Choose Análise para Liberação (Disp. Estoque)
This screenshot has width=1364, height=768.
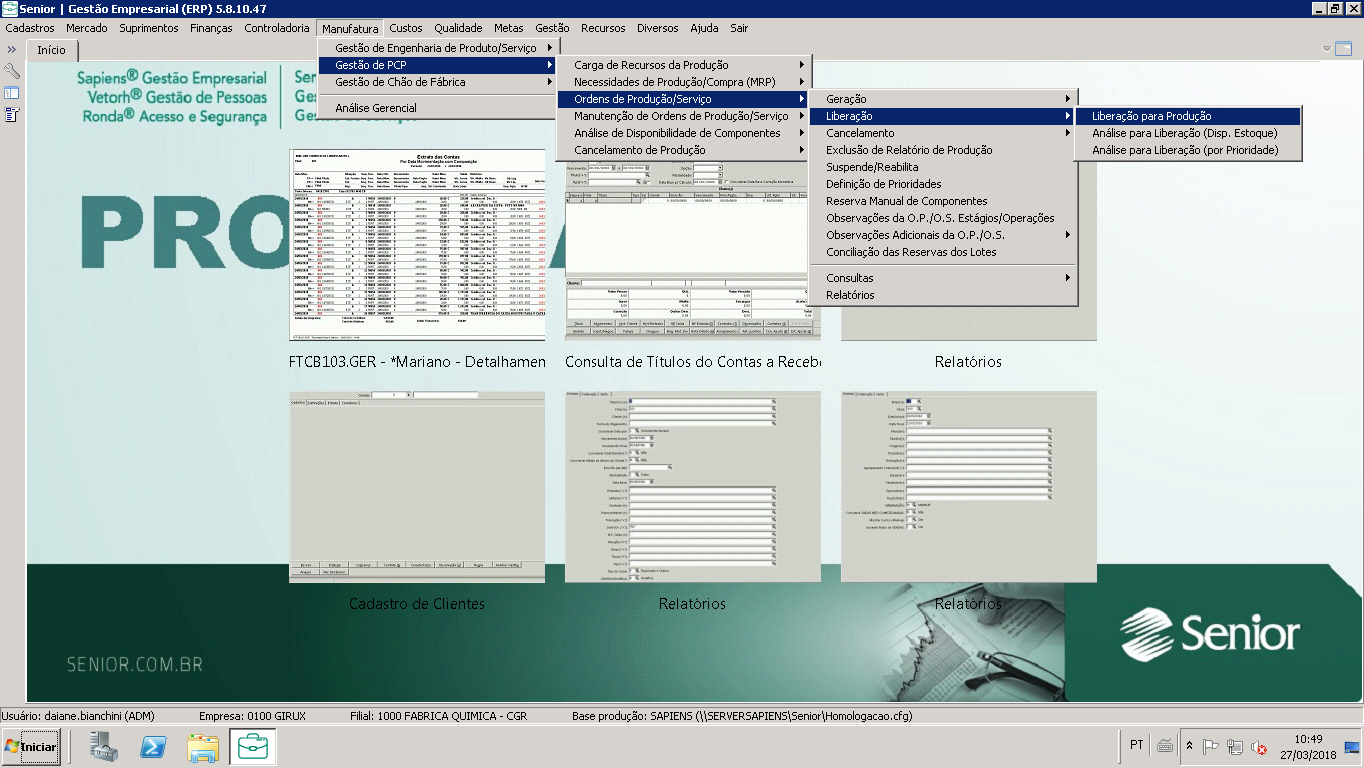tap(1189, 133)
